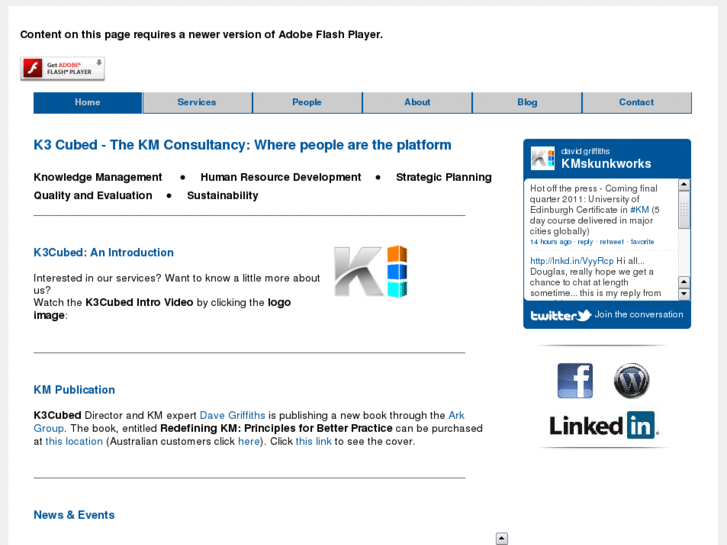Open the LinkedIn logo link

click(x=603, y=425)
